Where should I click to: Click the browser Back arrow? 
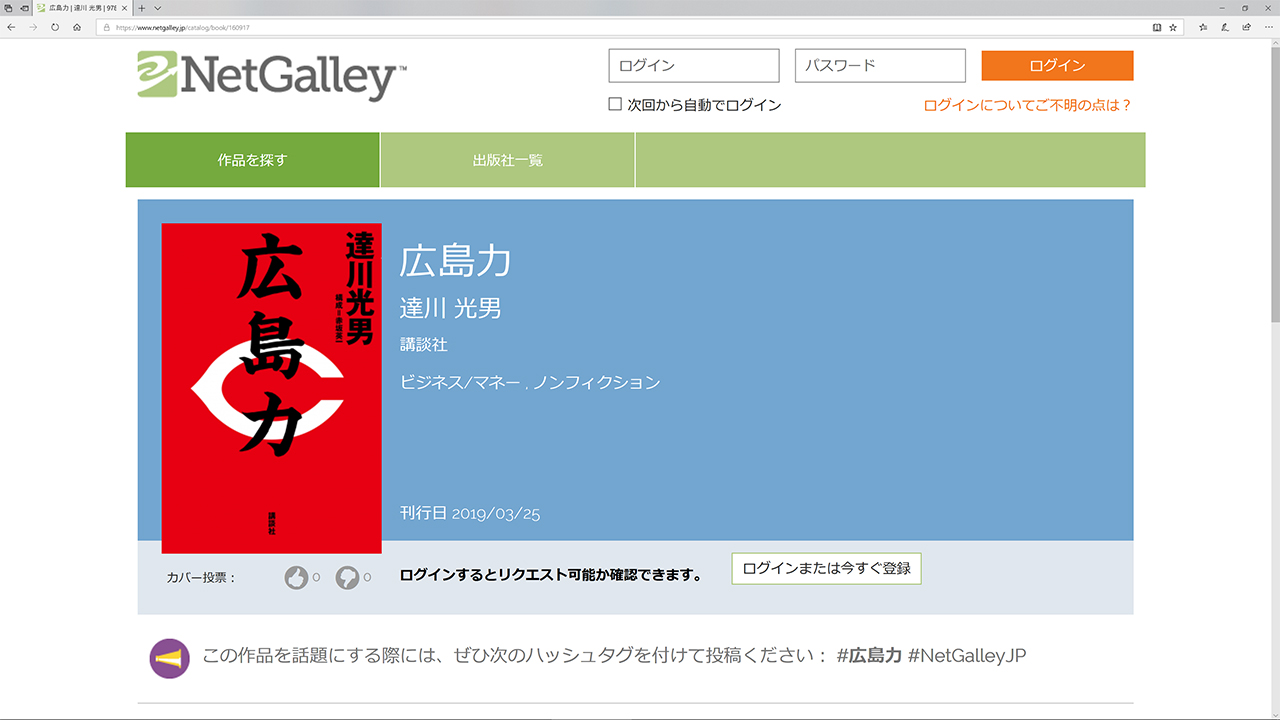pyautogui.click(x=11, y=27)
